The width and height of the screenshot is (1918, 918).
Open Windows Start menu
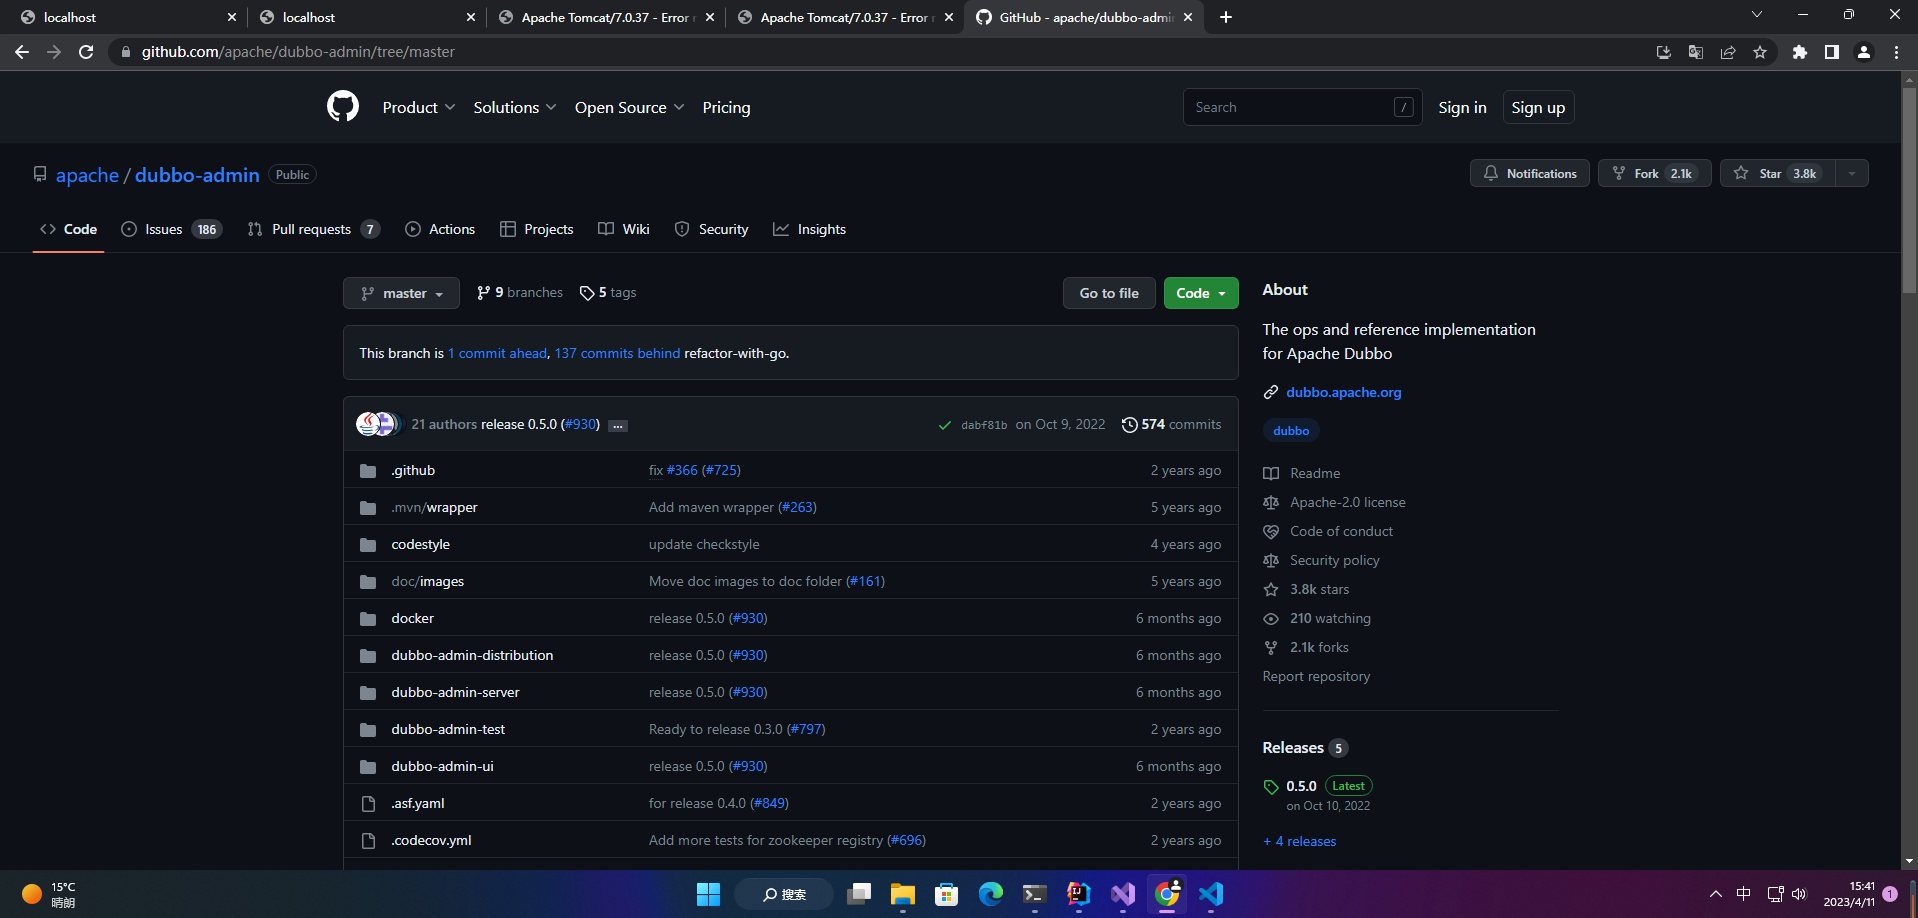[708, 894]
